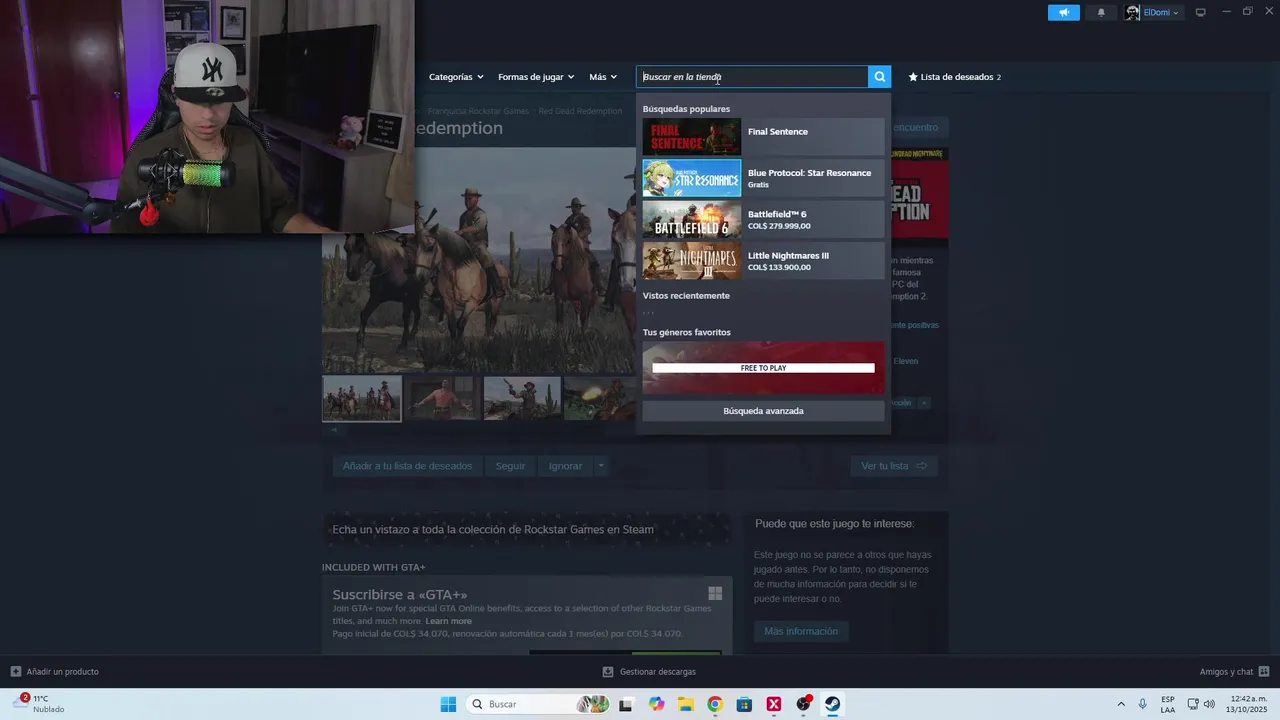Image resolution: width=1280 pixels, height=720 pixels.
Task: Click the Steam taskbar icon
Action: click(832, 704)
